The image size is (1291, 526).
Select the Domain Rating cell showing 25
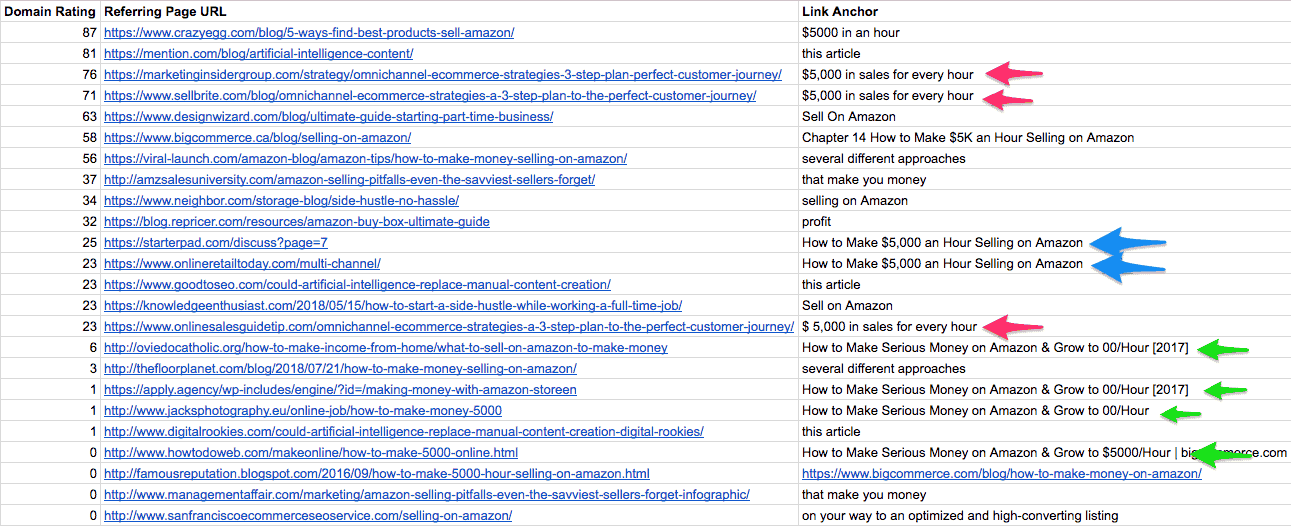click(49, 242)
